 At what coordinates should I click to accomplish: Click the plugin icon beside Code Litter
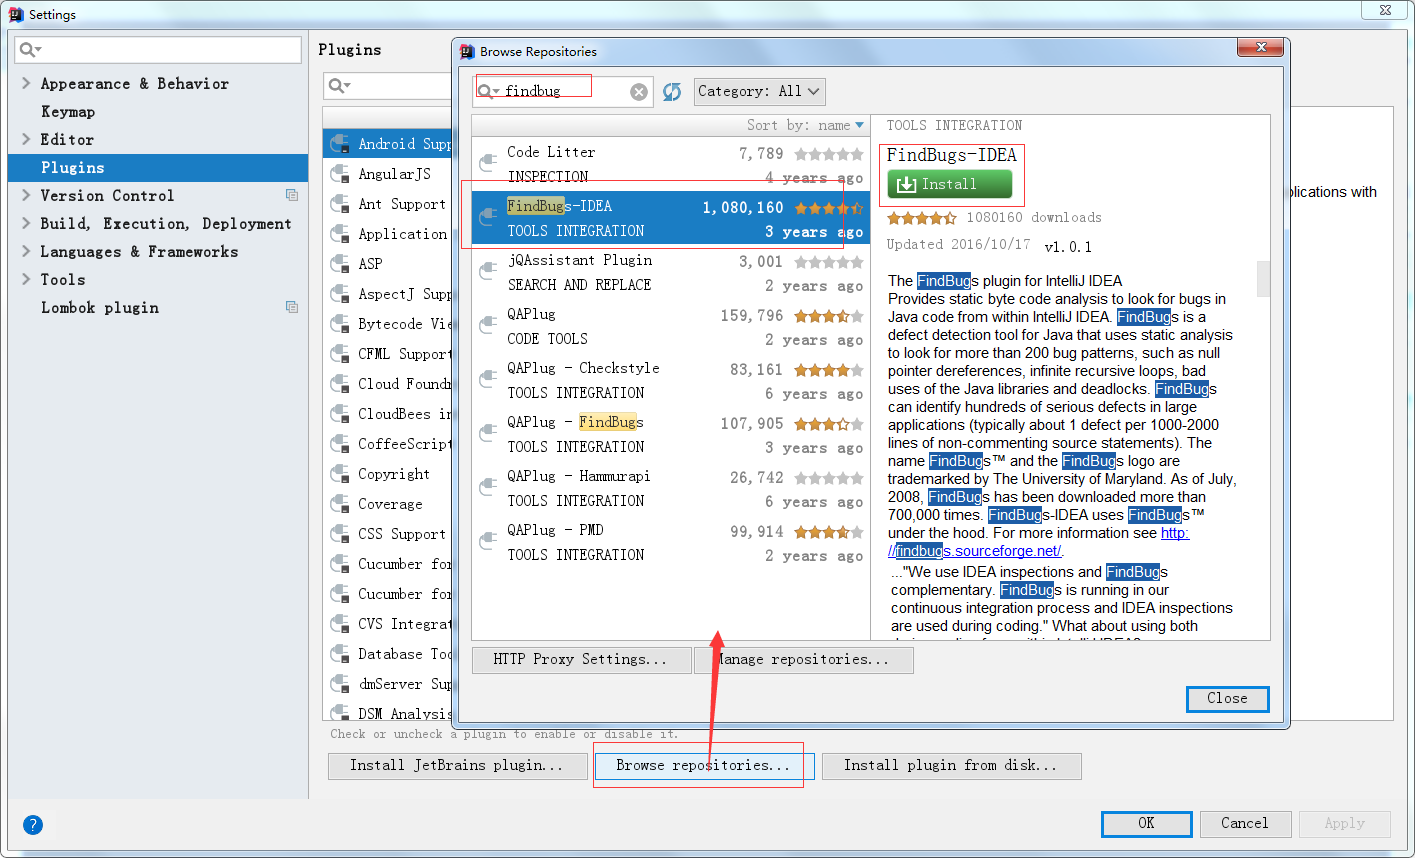[x=488, y=163]
